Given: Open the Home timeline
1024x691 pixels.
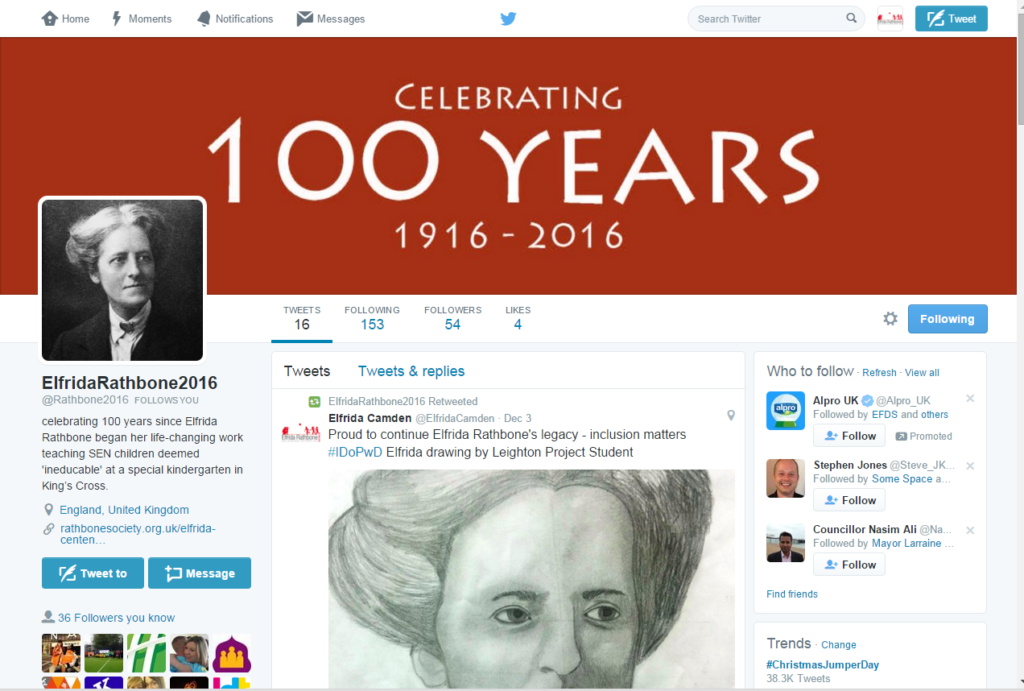Looking at the screenshot, I should pyautogui.click(x=65, y=18).
